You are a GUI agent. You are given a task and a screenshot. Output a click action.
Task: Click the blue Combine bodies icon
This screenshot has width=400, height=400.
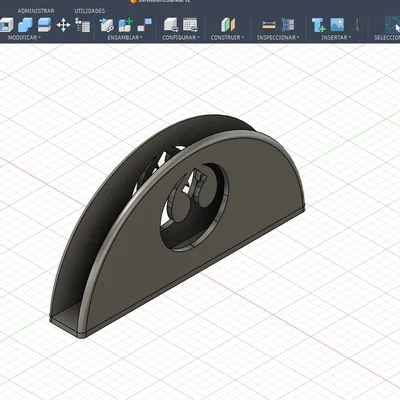(x=25, y=25)
